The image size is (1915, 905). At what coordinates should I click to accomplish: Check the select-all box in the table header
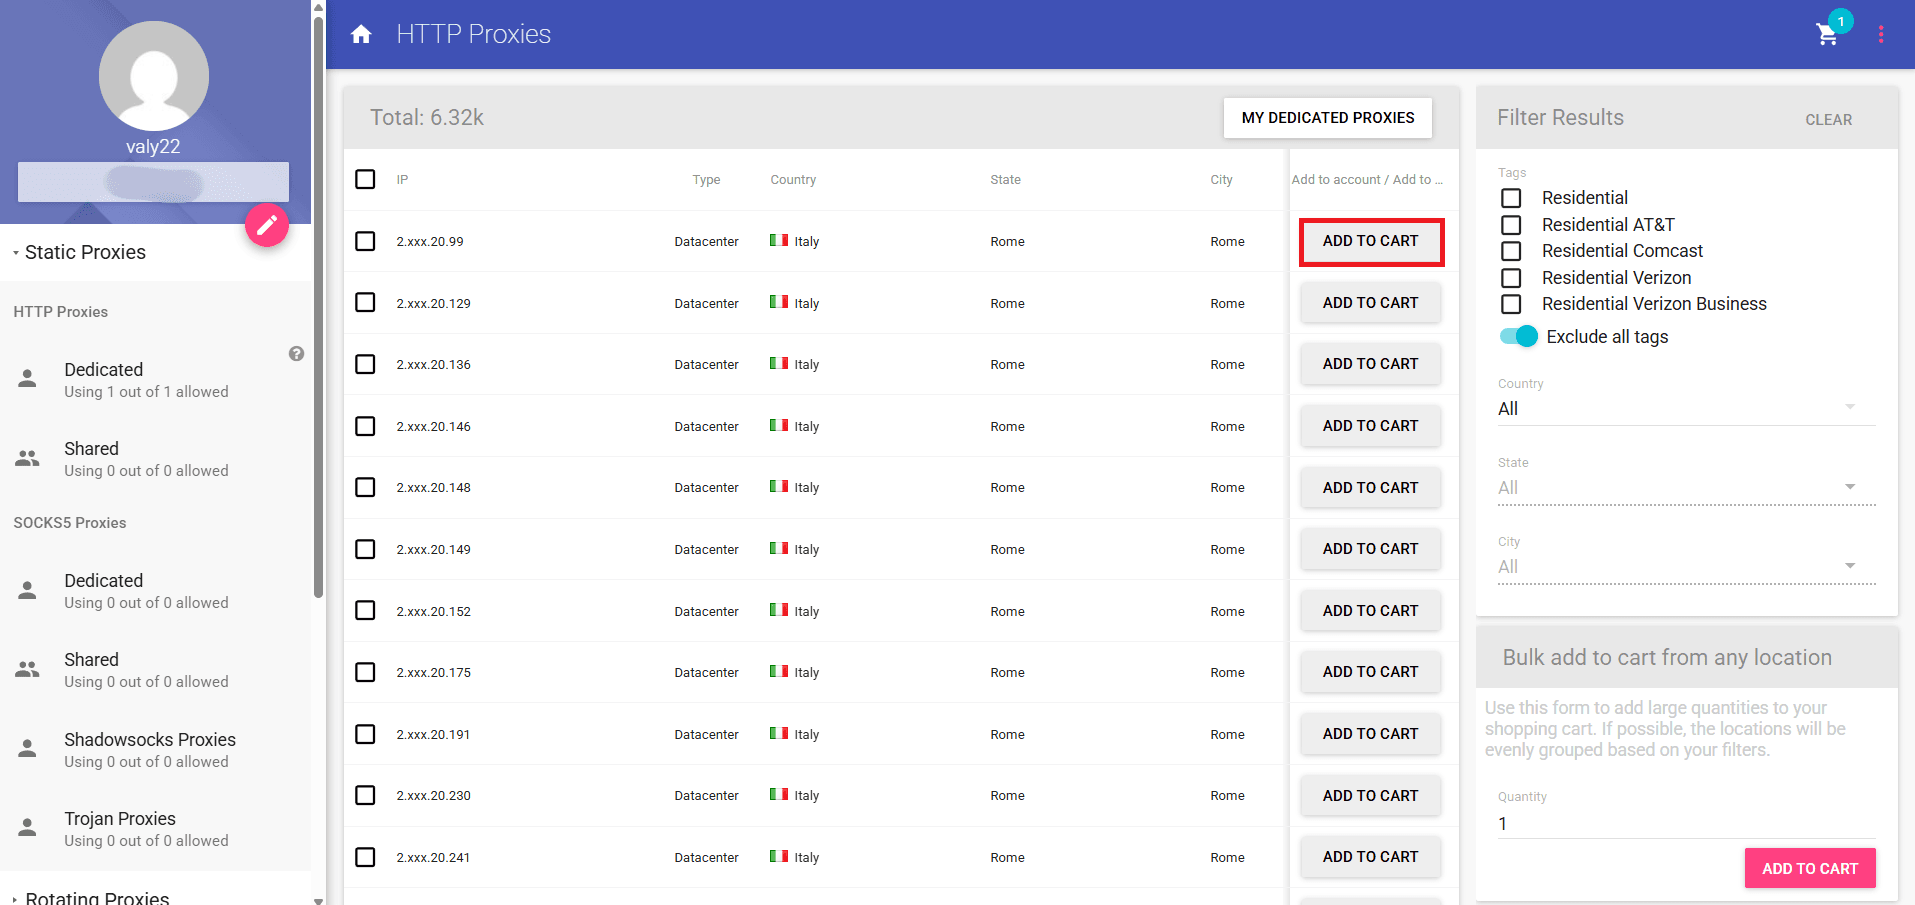[x=365, y=179]
